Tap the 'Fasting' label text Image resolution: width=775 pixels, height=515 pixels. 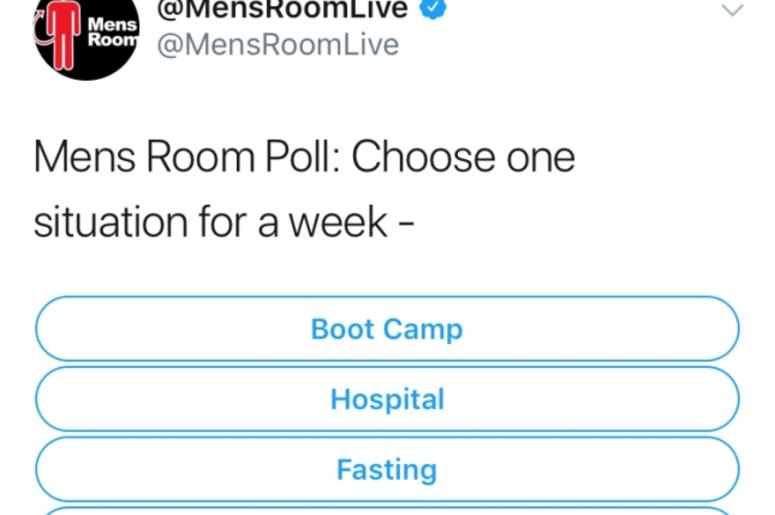387,470
